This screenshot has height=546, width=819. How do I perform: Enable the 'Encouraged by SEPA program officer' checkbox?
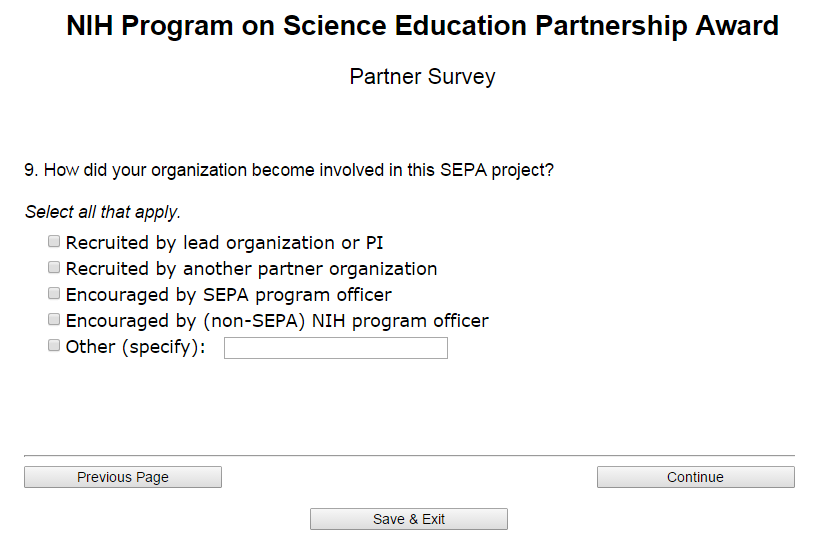(54, 294)
